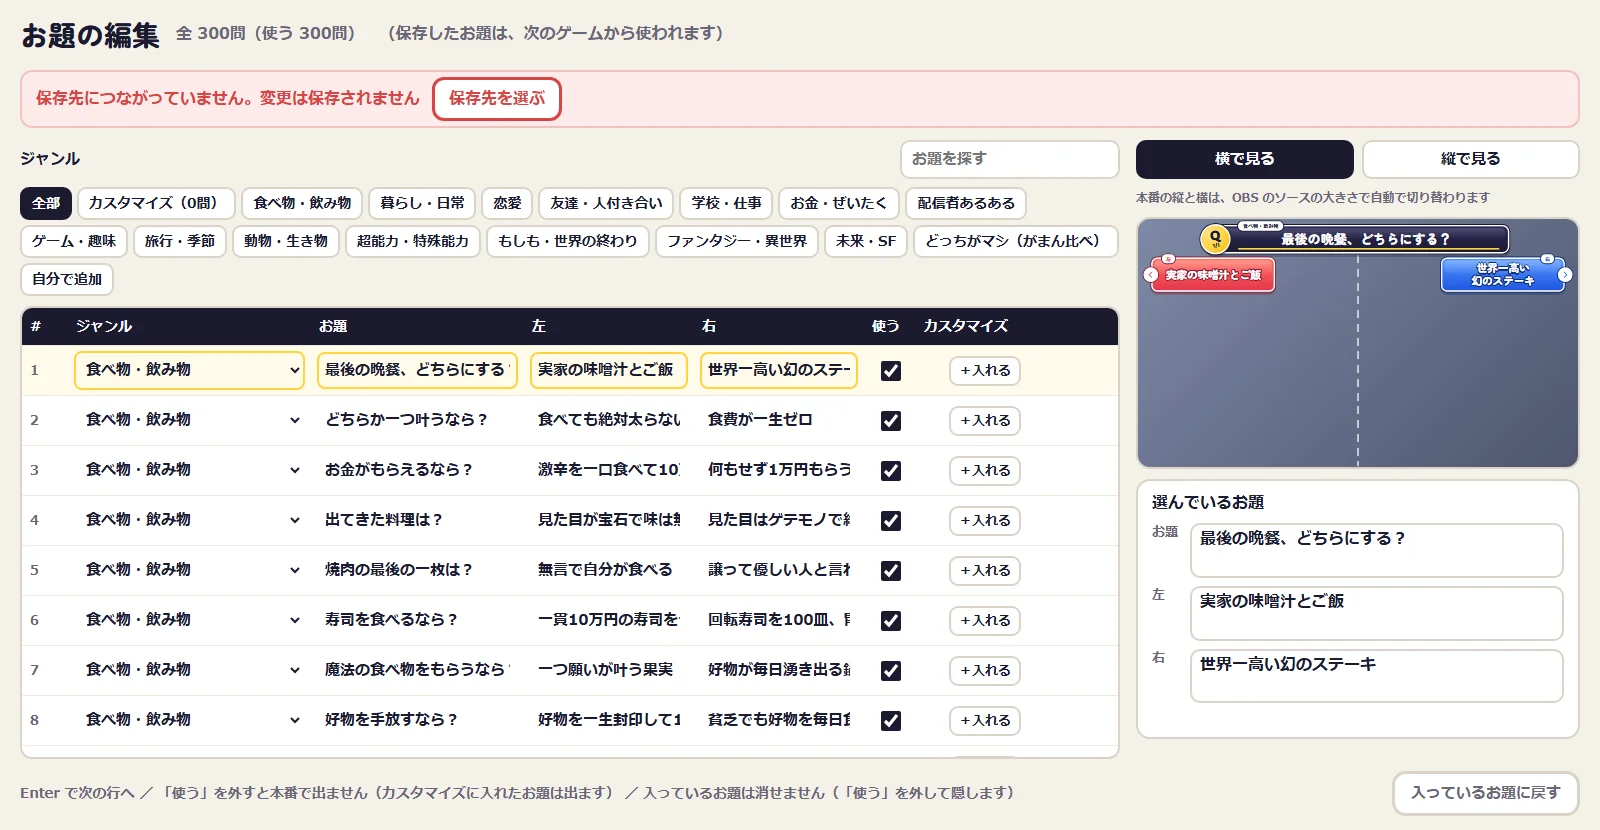Filter by ゲーム・趣味 genre
The height and width of the screenshot is (830, 1600).
coord(74,241)
